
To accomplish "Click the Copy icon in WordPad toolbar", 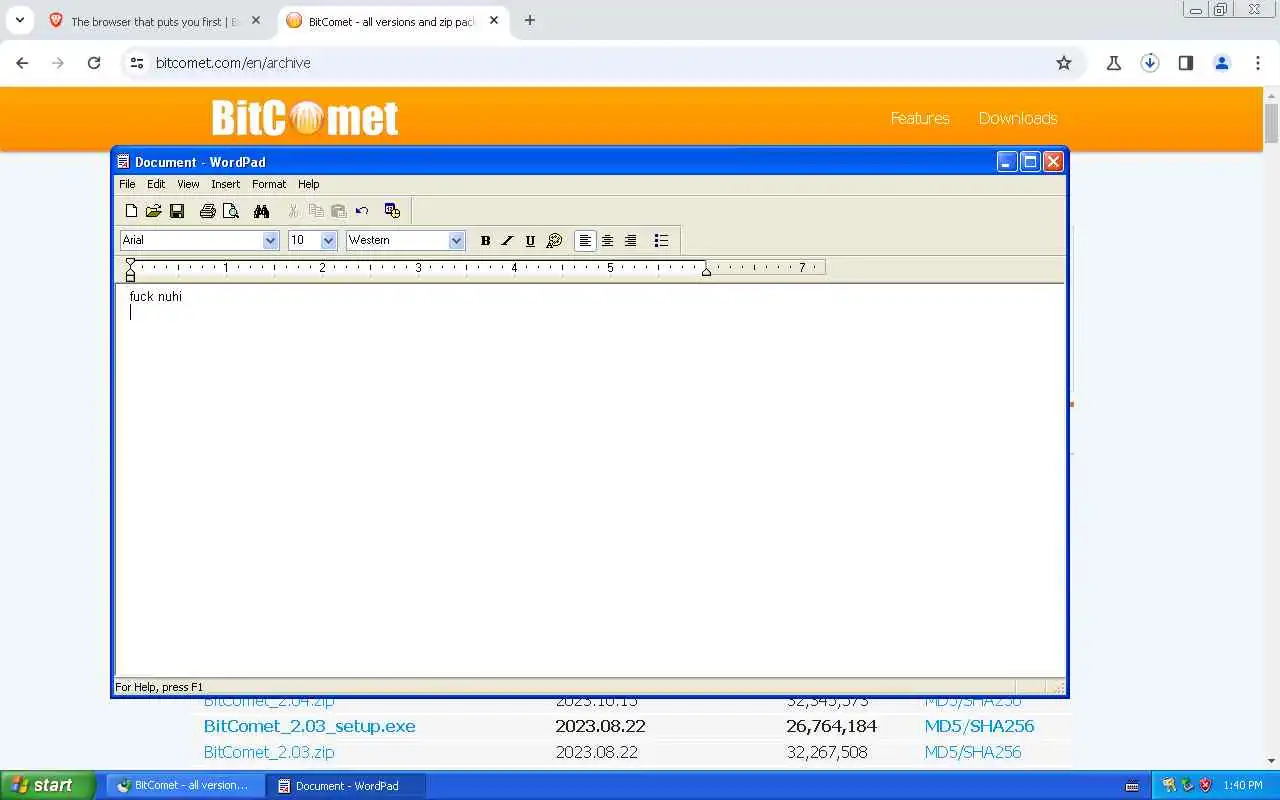I will (316, 211).
